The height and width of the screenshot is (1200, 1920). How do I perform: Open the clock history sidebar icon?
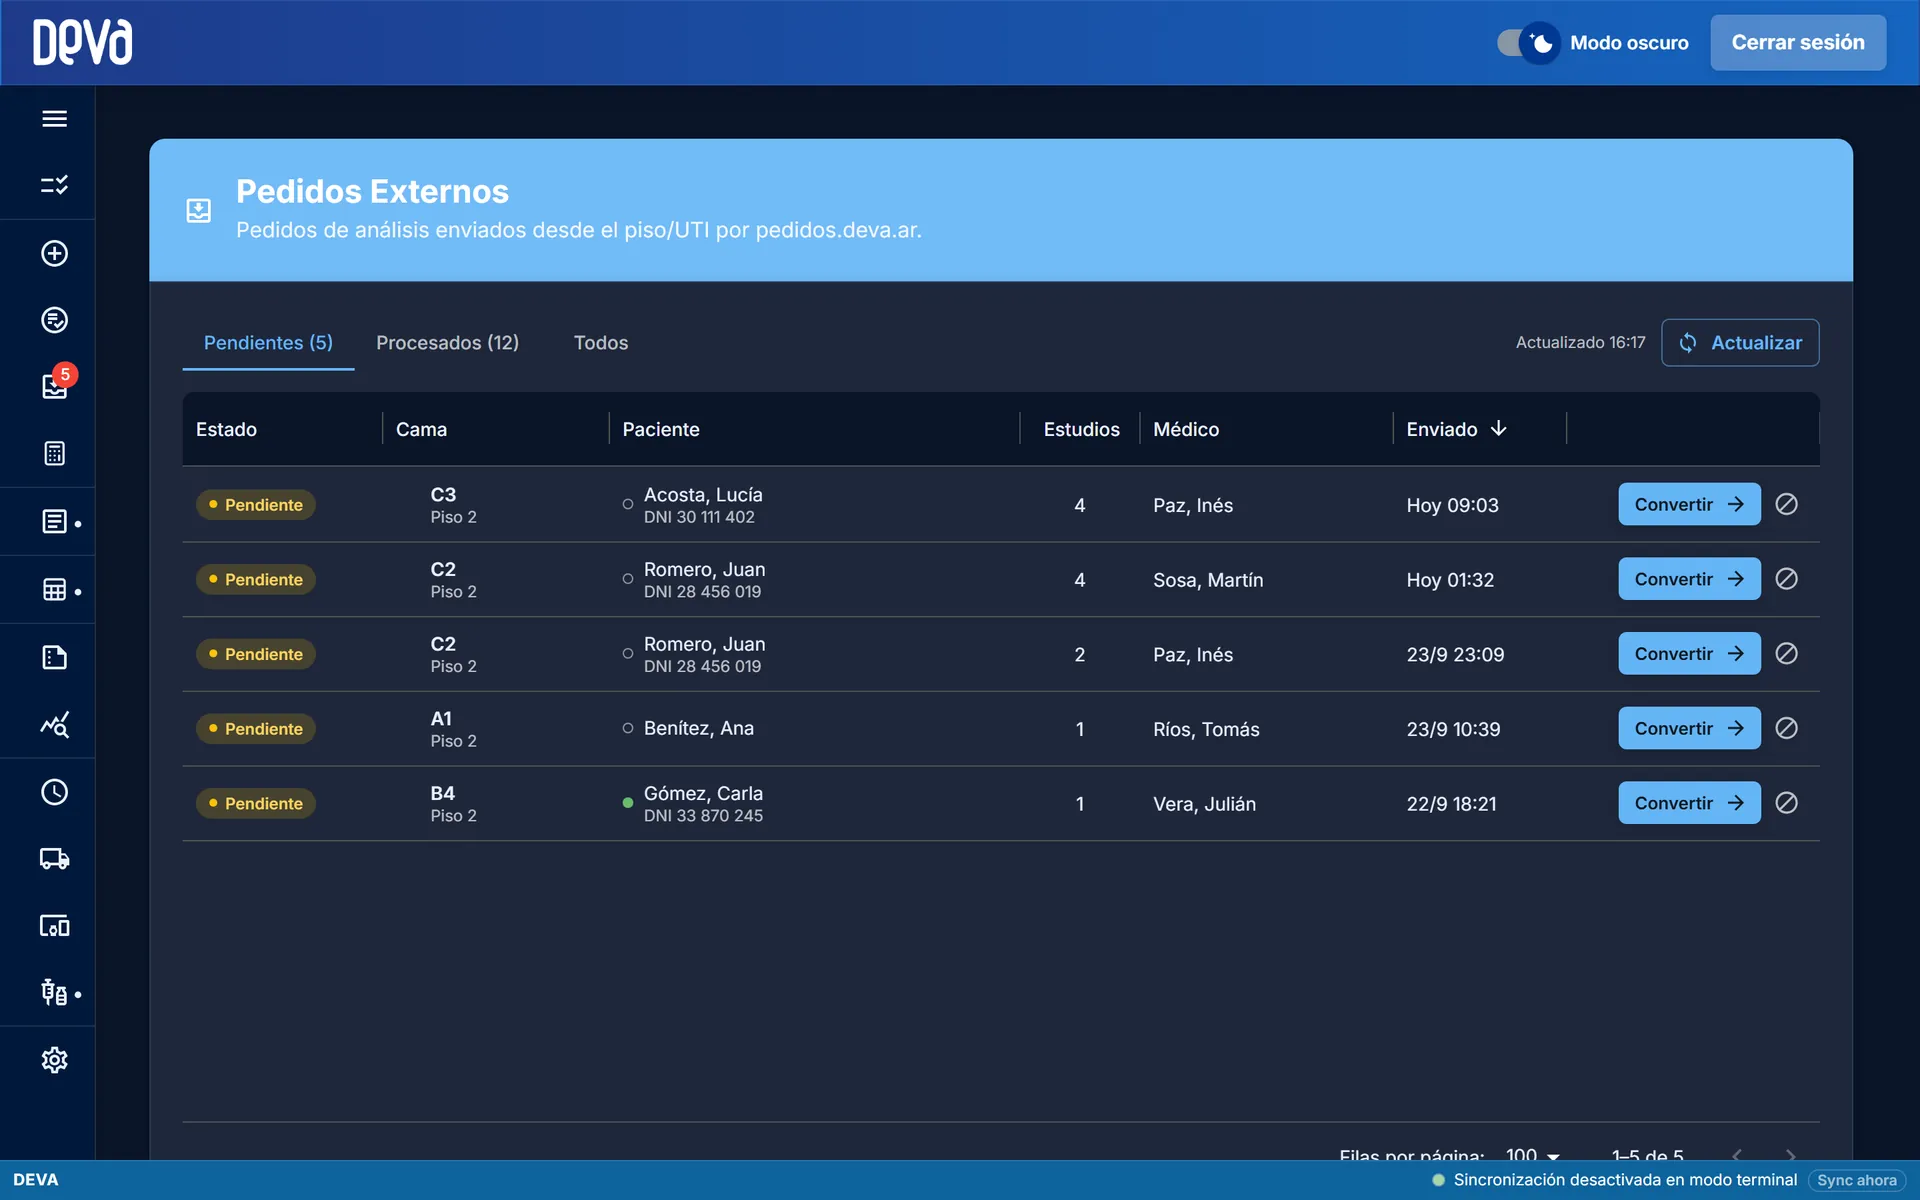click(54, 792)
